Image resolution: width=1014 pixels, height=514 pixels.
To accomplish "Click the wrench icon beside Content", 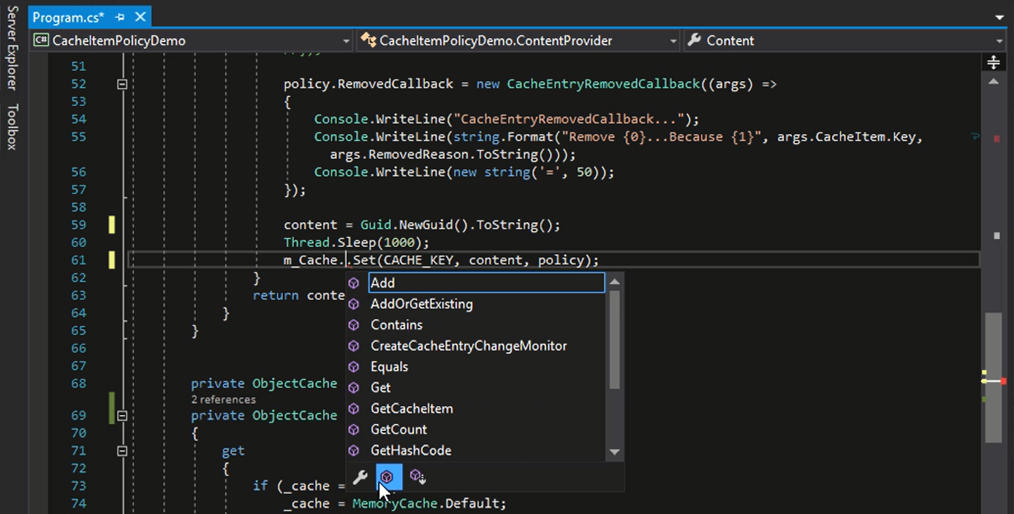I will click(695, 40).
